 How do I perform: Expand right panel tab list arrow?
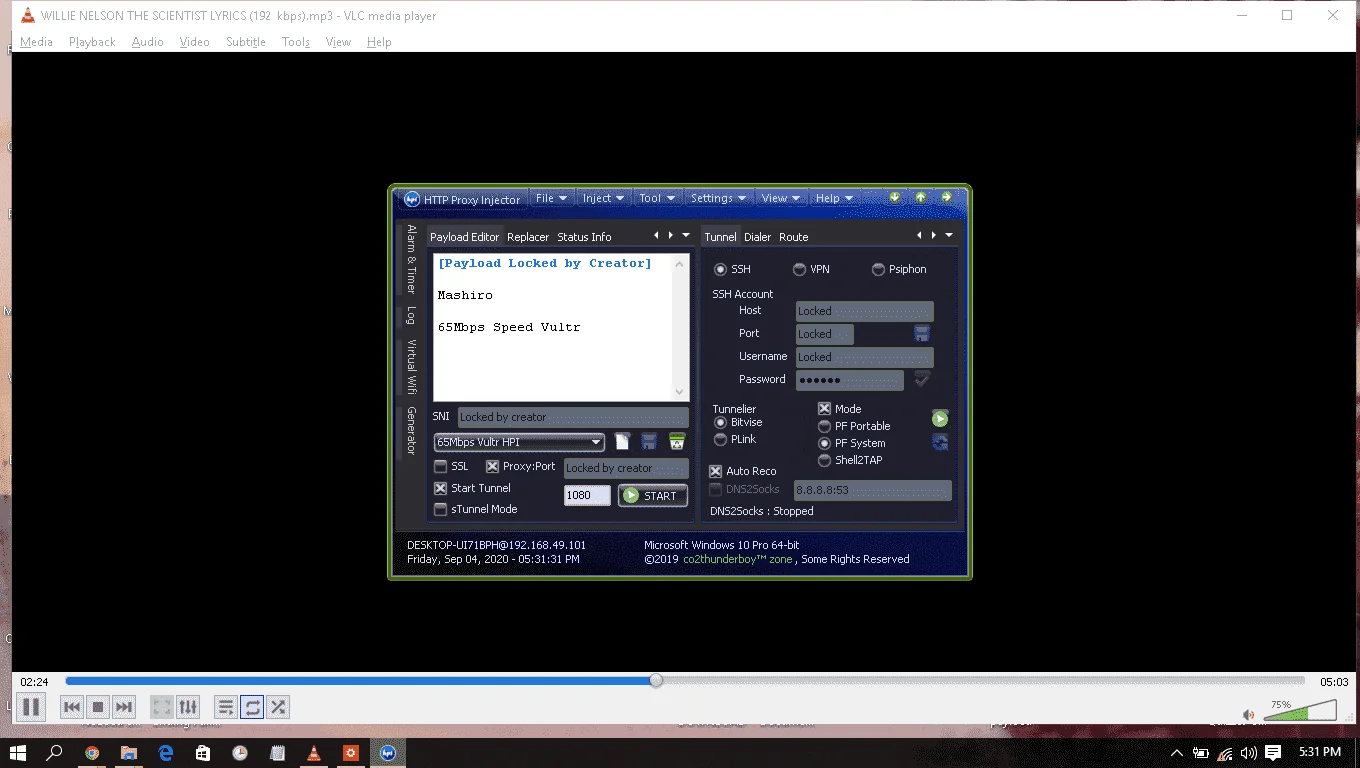pos(949,235)
